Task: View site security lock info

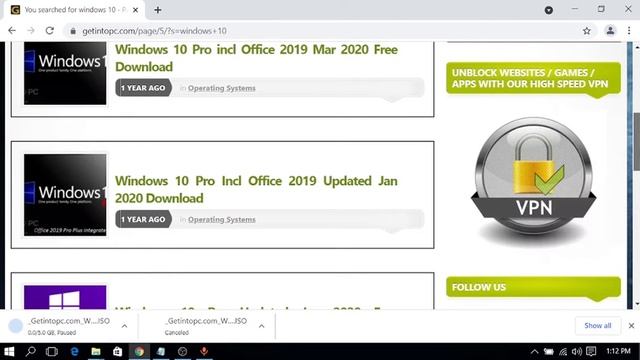Action: tap(73, 31)
